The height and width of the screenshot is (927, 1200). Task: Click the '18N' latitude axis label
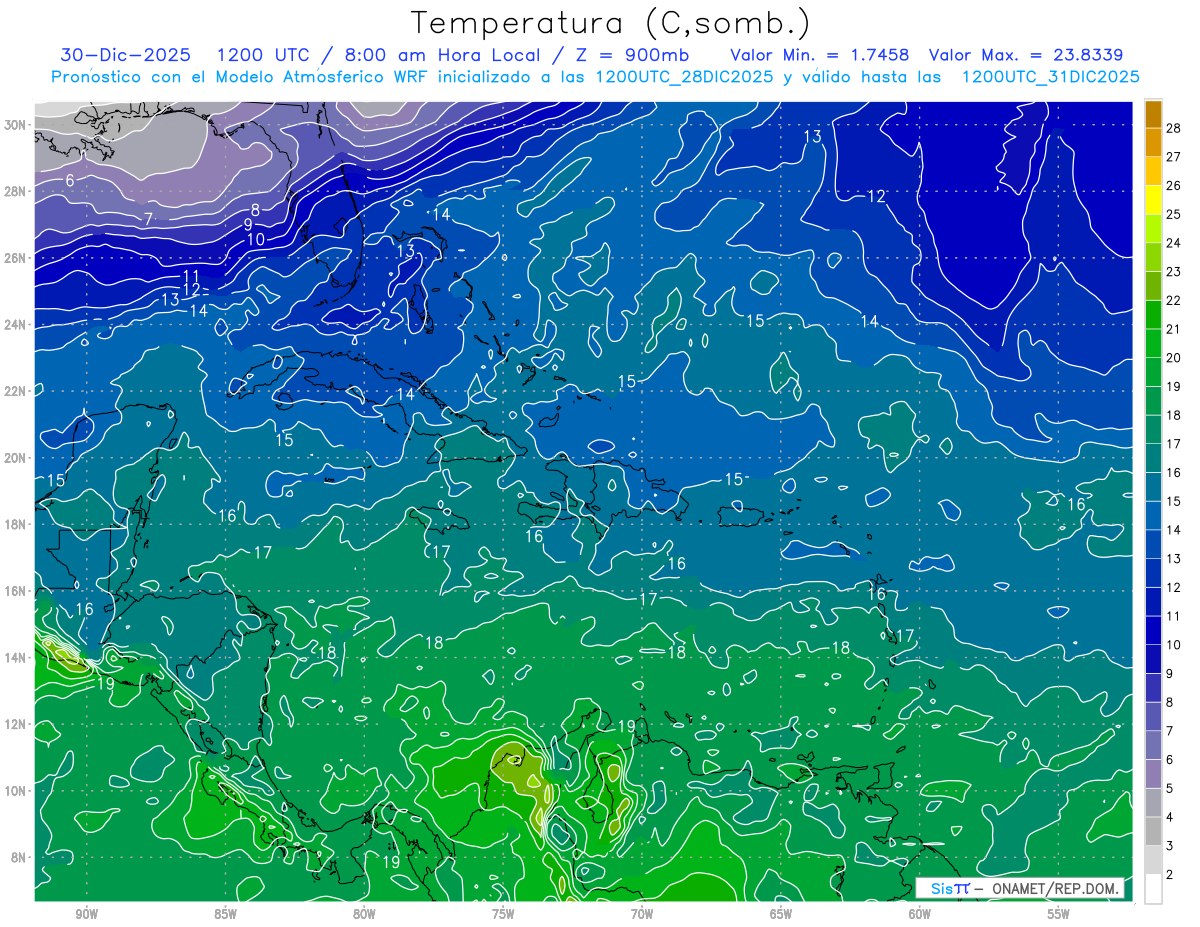point(17,524)
